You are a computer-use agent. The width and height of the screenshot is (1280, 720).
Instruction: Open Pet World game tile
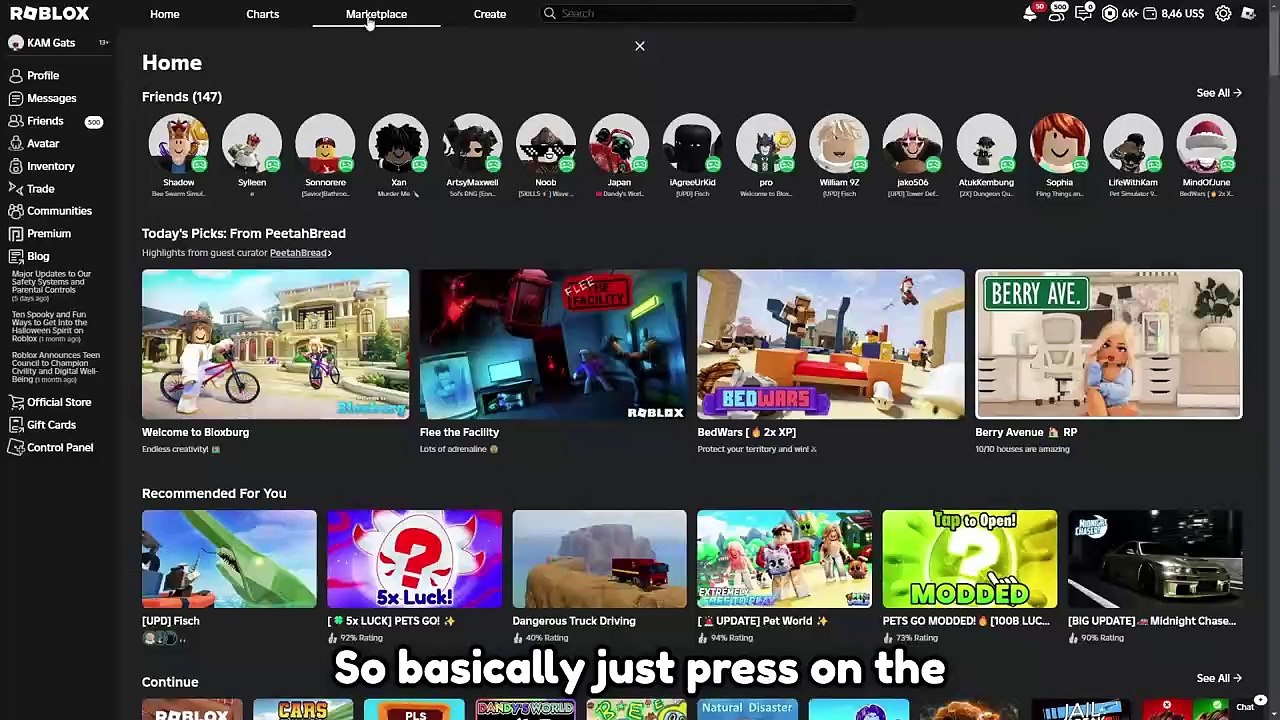click(x=785, y=559)
